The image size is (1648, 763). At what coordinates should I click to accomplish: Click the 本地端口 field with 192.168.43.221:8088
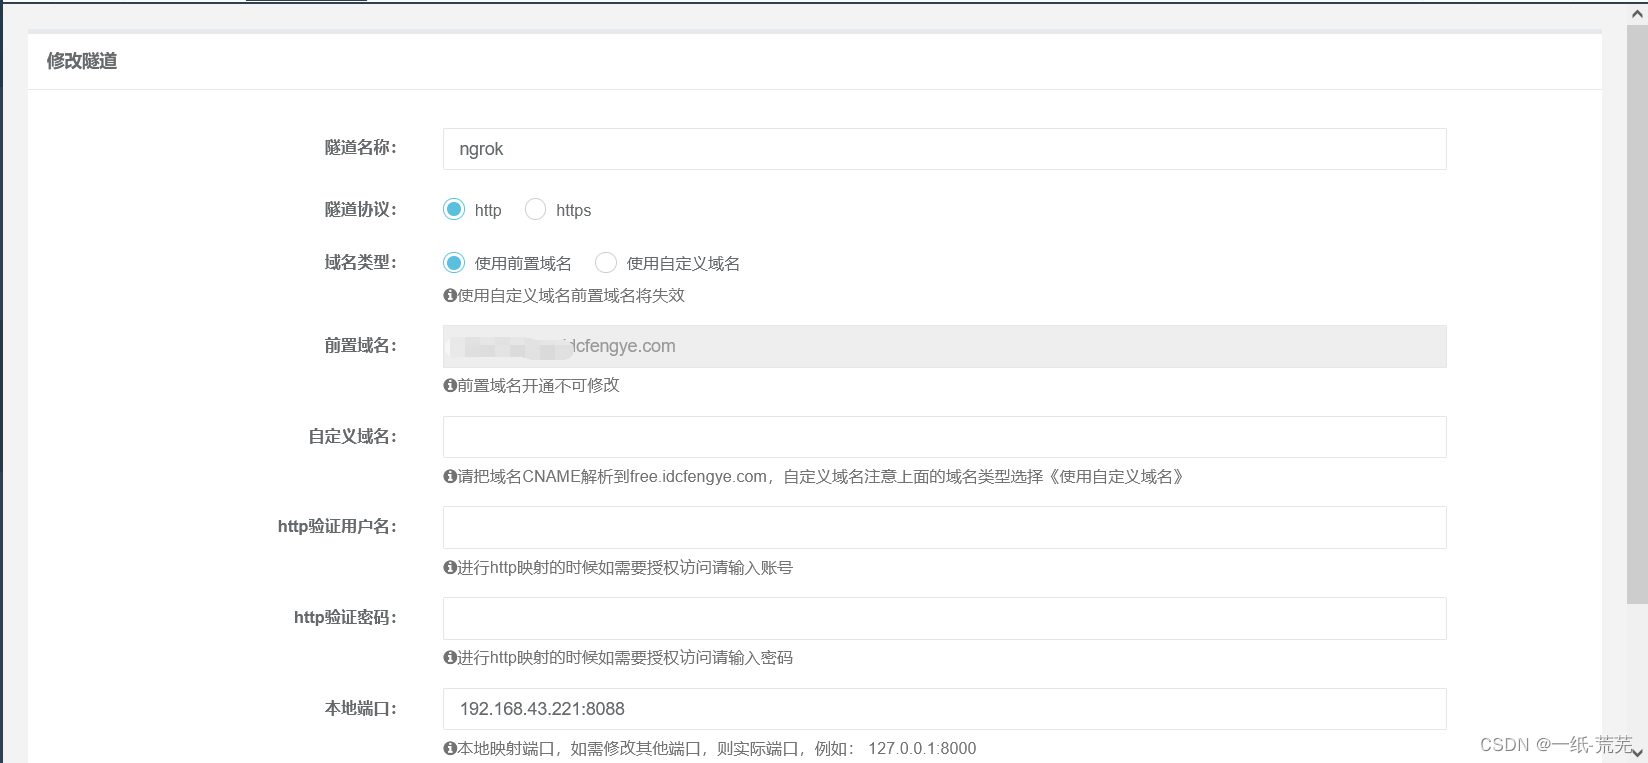pos(944,709)
